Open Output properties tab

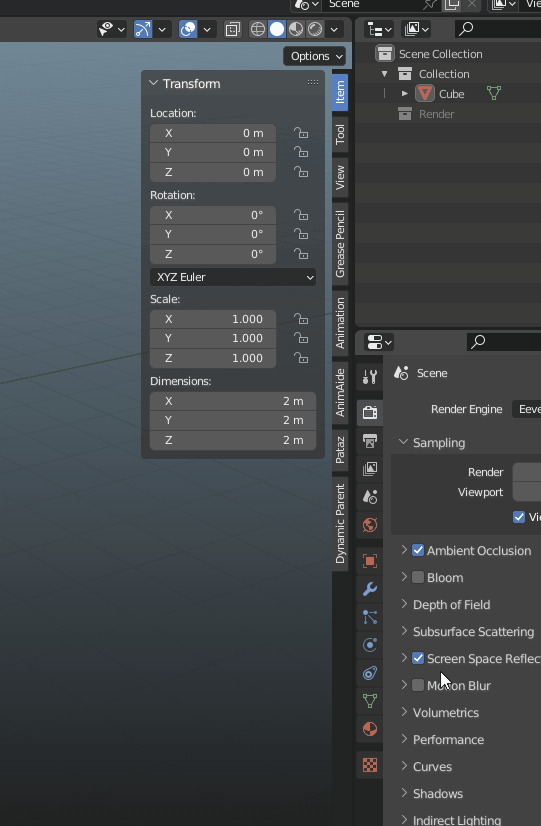coord(370,440)
